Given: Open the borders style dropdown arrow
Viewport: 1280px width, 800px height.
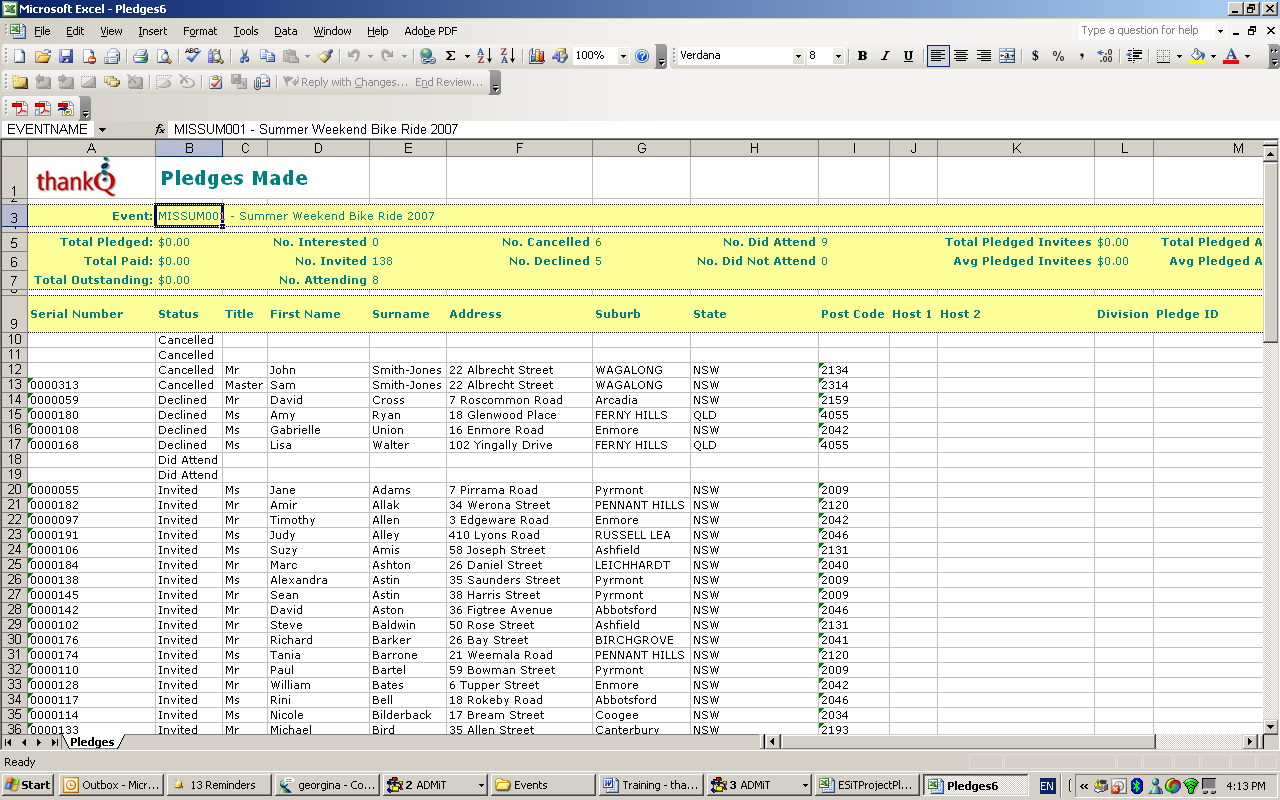Looking at the screenshot, I should tap(1178, 56).
